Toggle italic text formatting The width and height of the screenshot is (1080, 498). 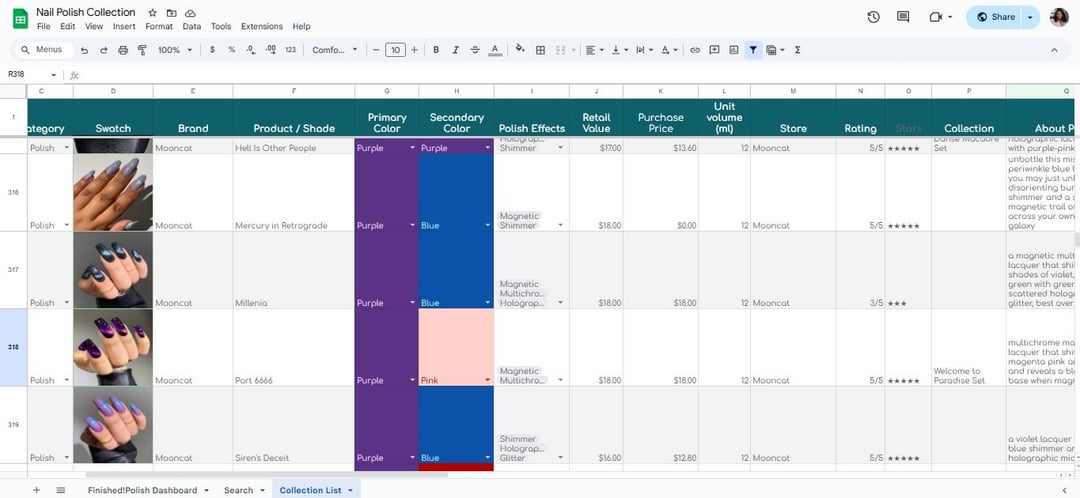pyautogui.click(x=456, y=50)
